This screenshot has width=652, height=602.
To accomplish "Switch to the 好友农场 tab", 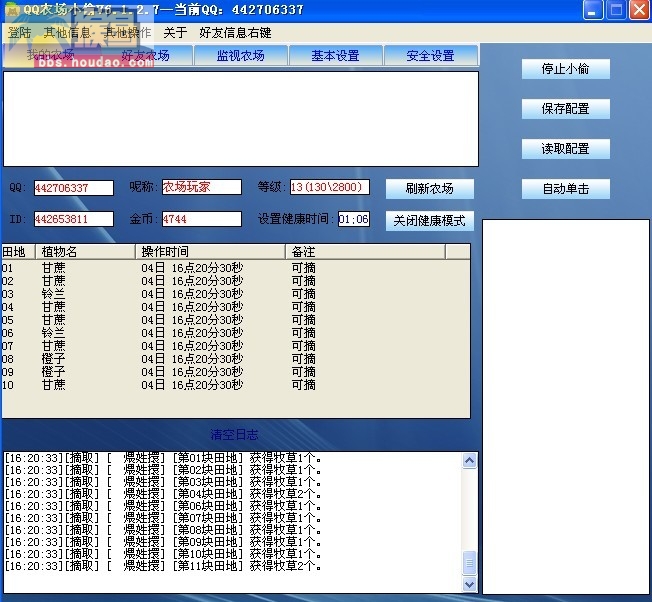I will [146, 55].
